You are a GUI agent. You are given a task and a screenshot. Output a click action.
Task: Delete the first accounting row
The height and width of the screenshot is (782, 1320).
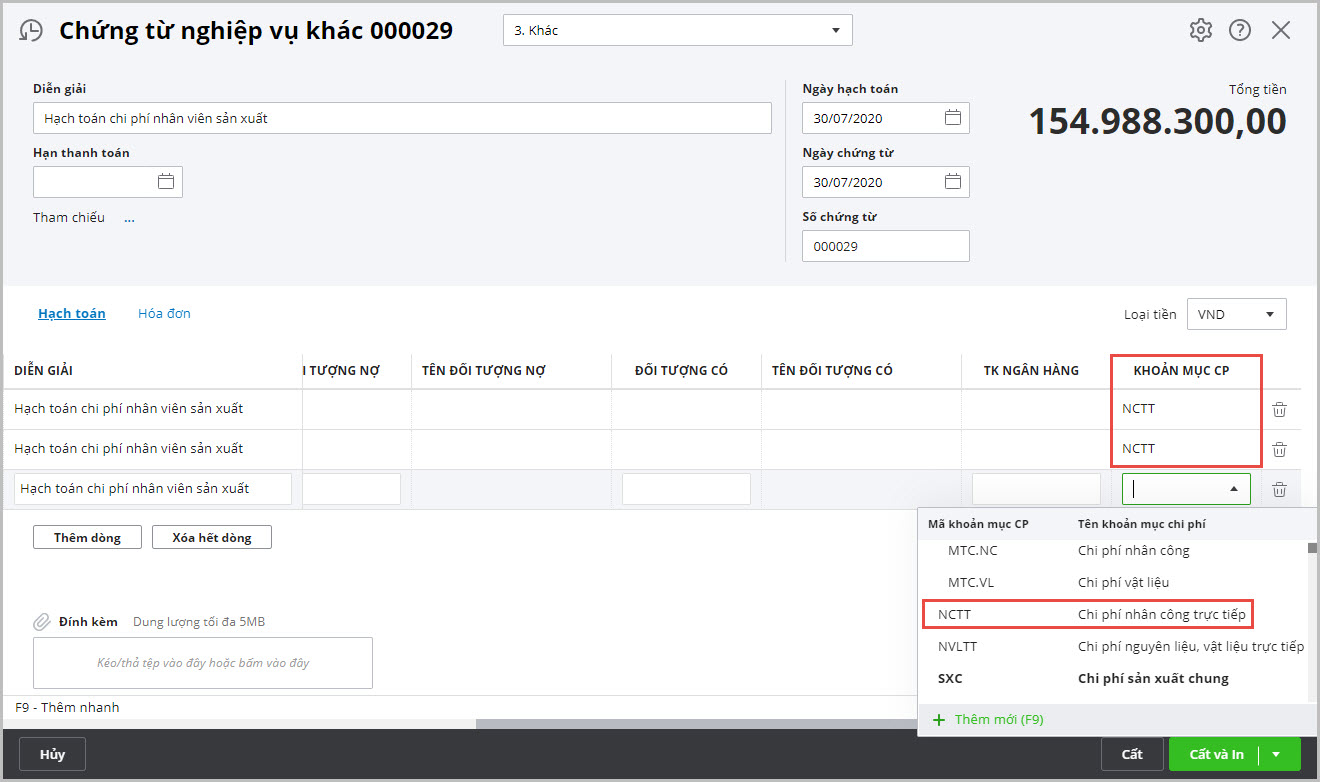pos(1279,409)
